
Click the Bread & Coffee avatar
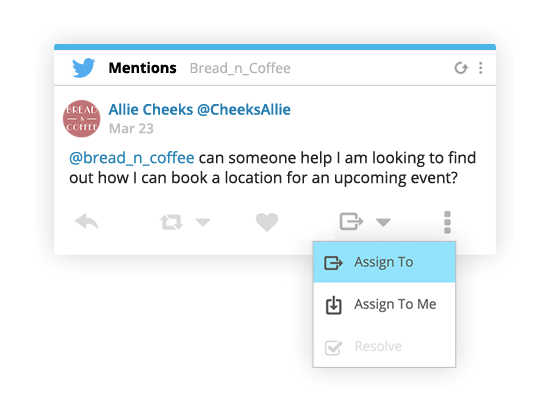tap(81, 118)
